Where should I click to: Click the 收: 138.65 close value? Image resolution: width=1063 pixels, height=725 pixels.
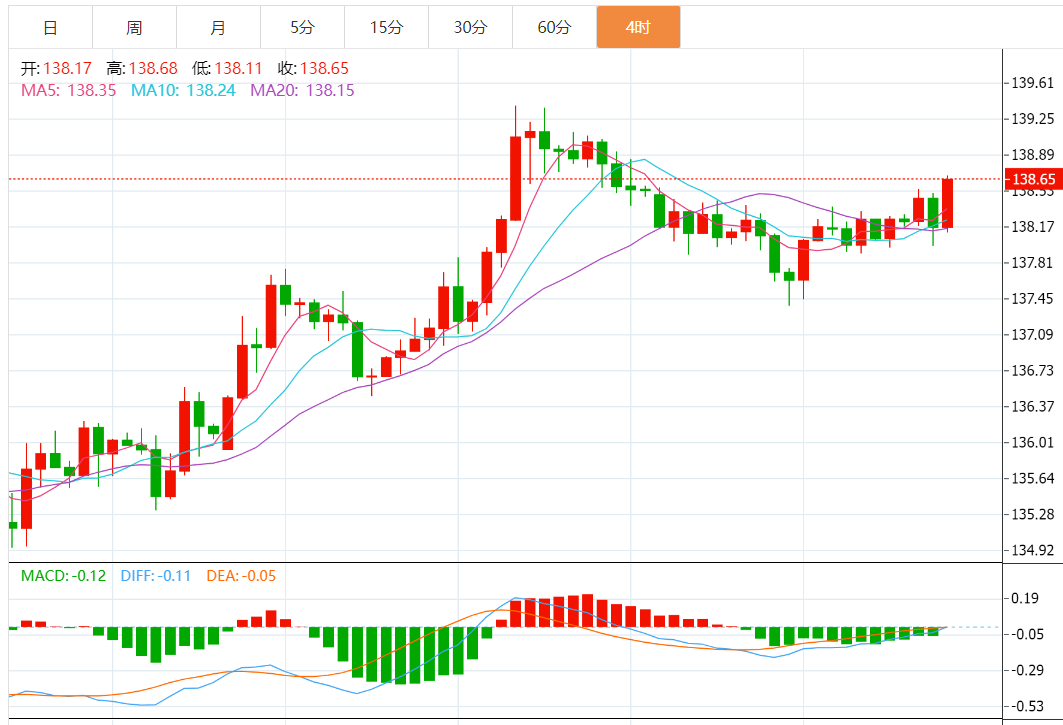313,68
